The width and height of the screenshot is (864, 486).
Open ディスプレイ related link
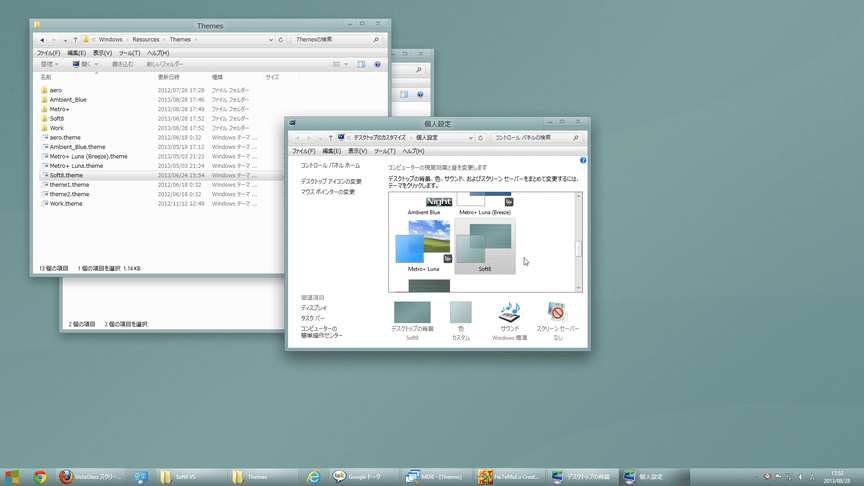point(314,308)
